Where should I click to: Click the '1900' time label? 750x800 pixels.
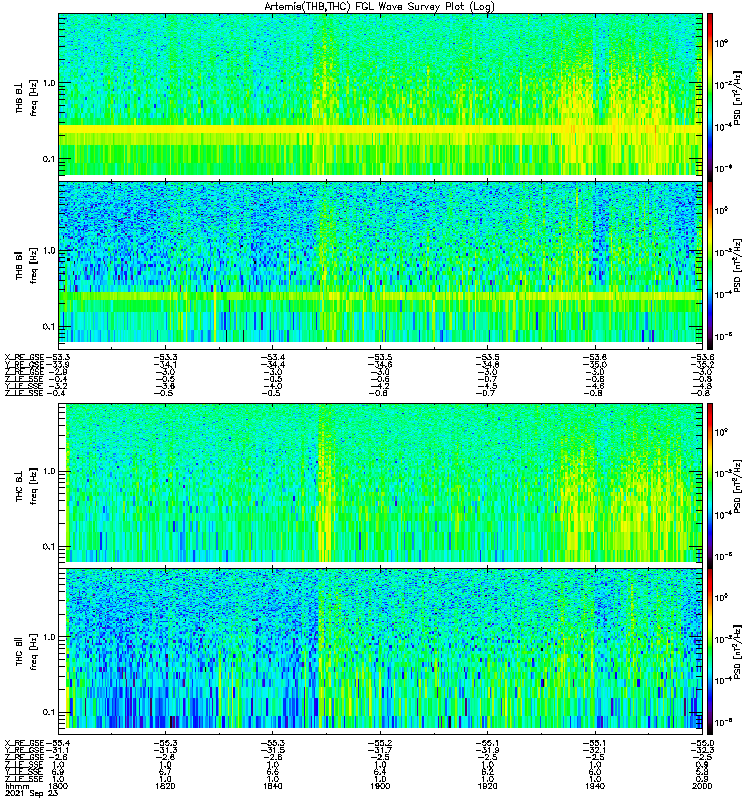click(380, 786)
